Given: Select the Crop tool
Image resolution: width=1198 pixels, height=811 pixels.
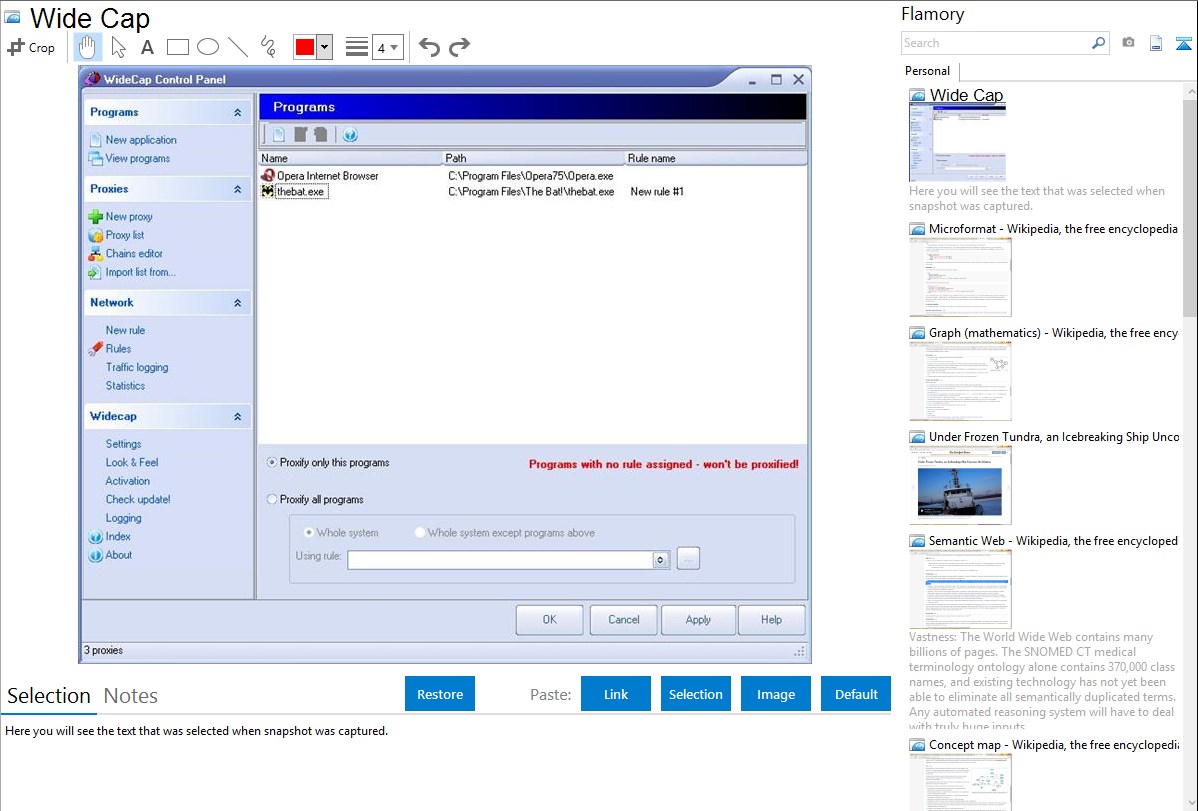Looking at the screenshot, I should tap(31, 47).
